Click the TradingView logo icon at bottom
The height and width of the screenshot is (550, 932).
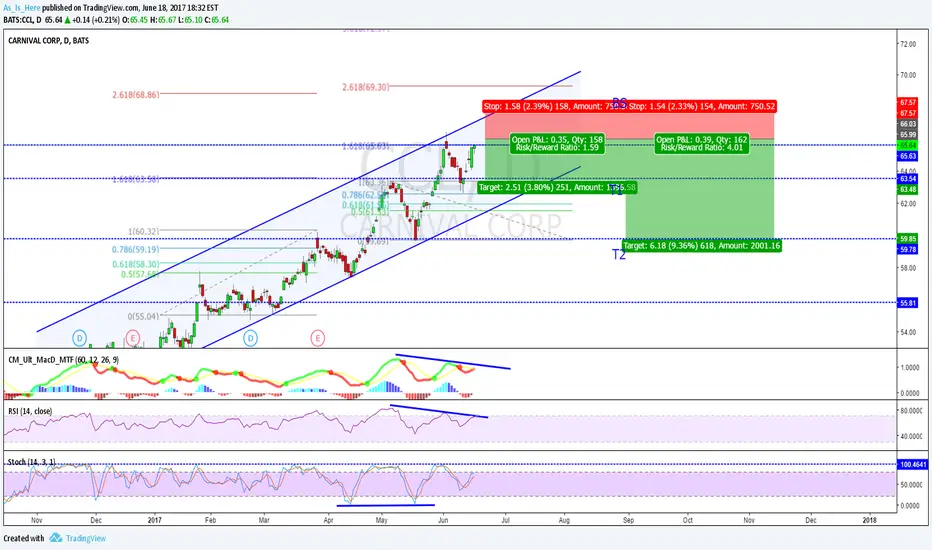[x=56, y=538]
